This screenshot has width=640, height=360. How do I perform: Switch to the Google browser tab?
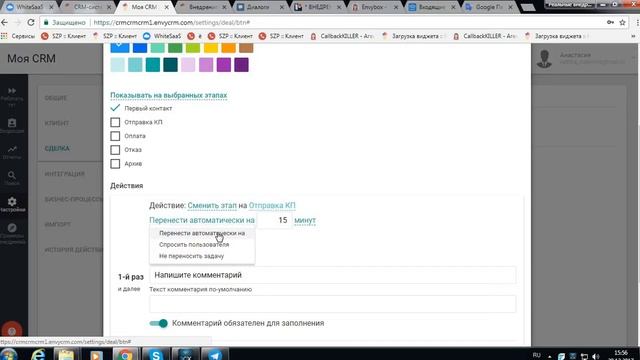click(x=489, y=7)
